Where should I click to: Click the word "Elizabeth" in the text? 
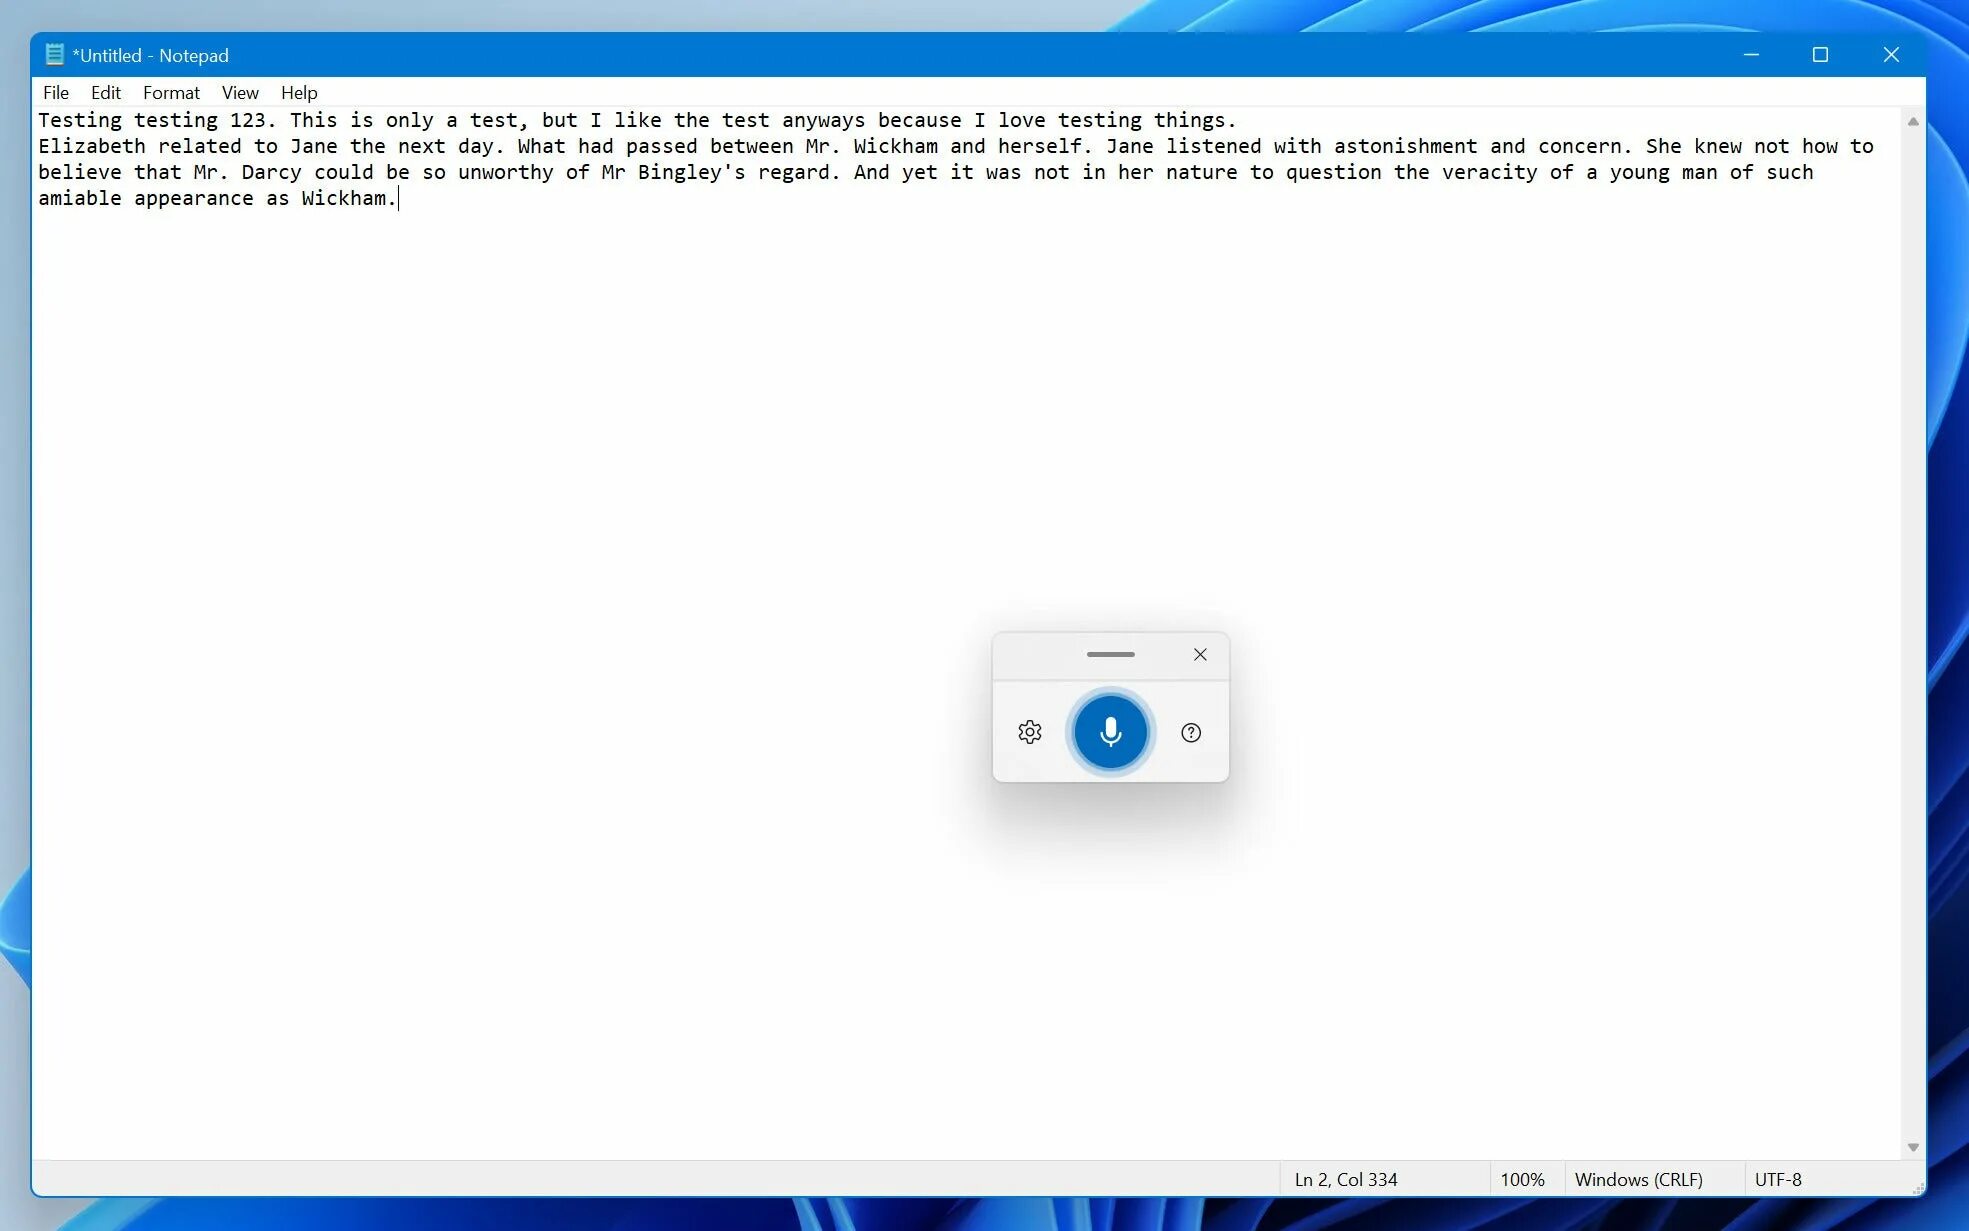pyautogui.click(x=91, y=146)
